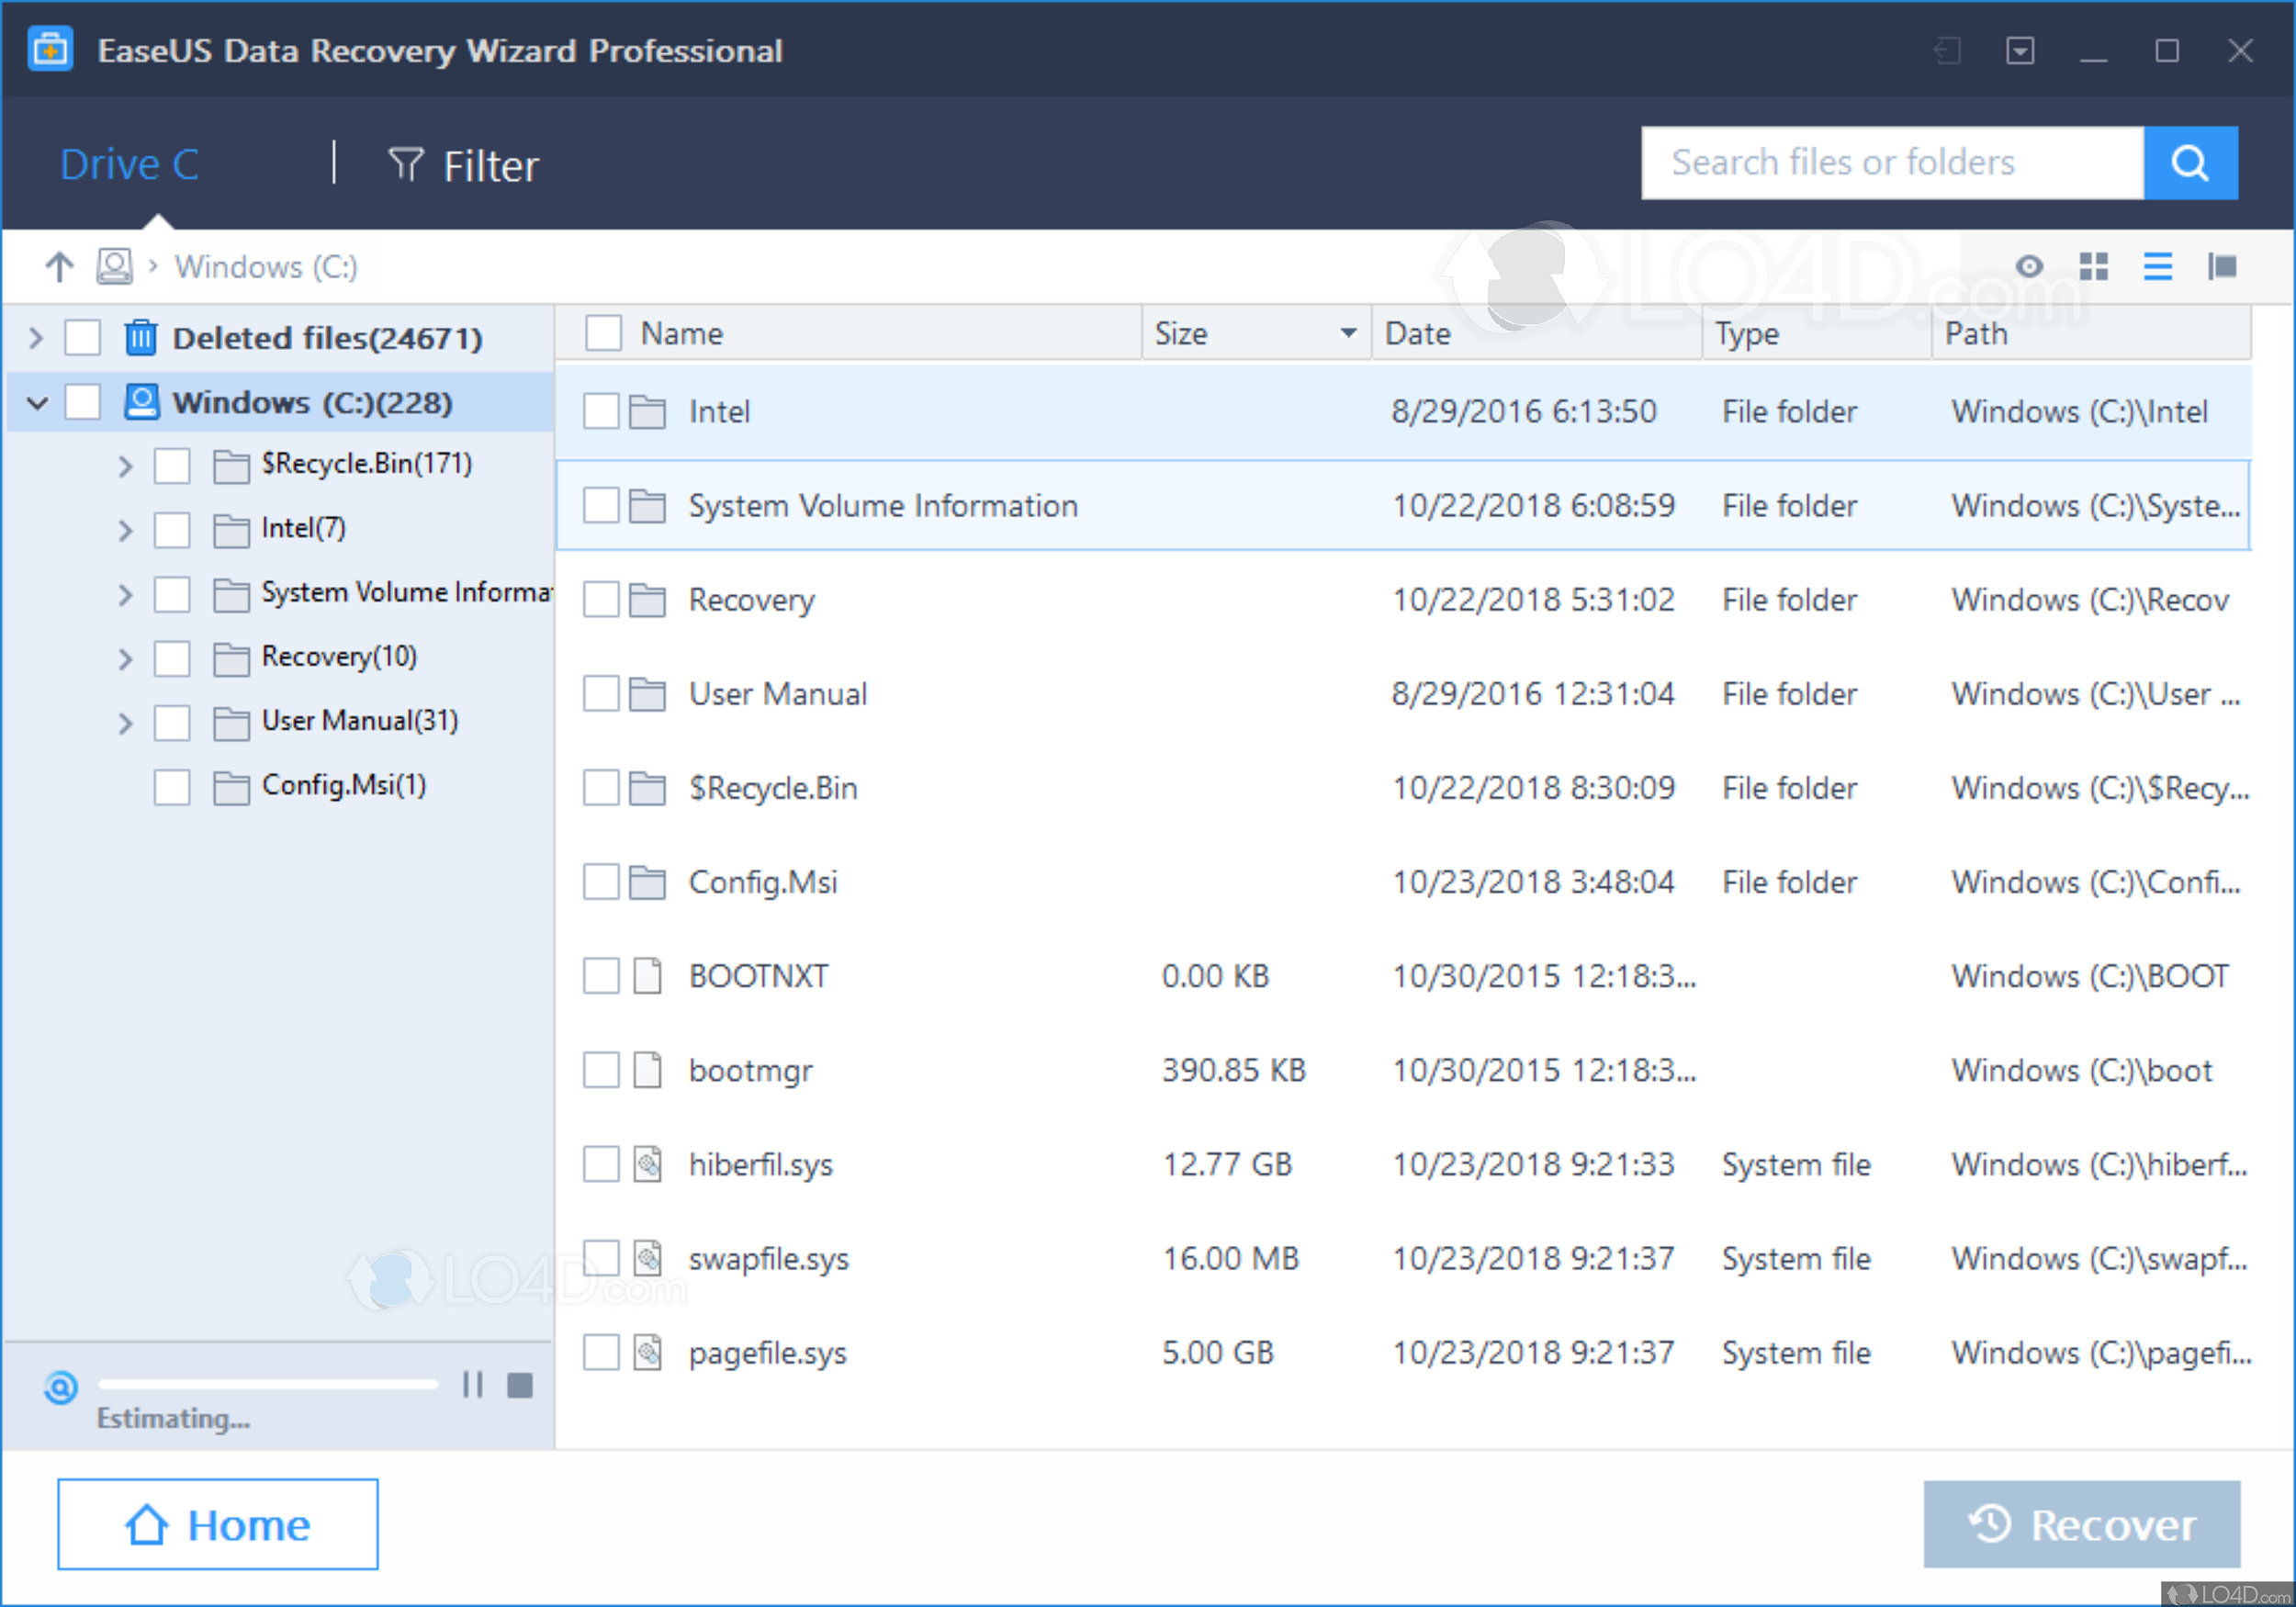Click in the search files or folders field
Screen dimensions: 2296x1607
pos(1890,163)
